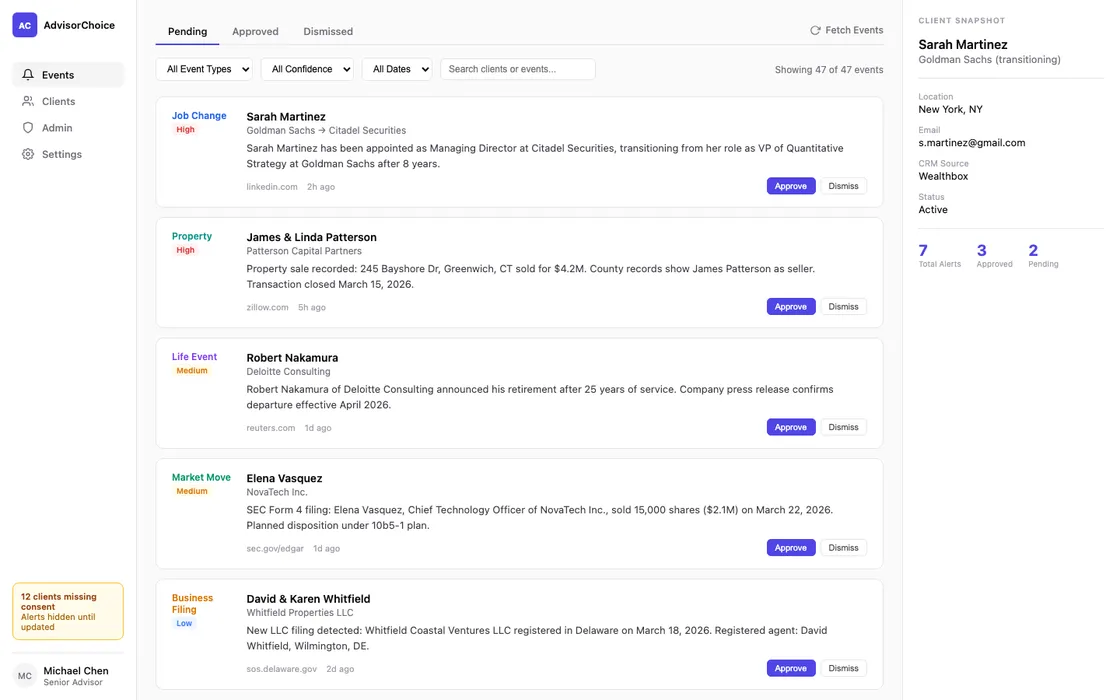Image resolution: width=1120 pixels, height=700 pixels.
Task: Dismiss the Patterson property sale event
Action: point(843,306)
